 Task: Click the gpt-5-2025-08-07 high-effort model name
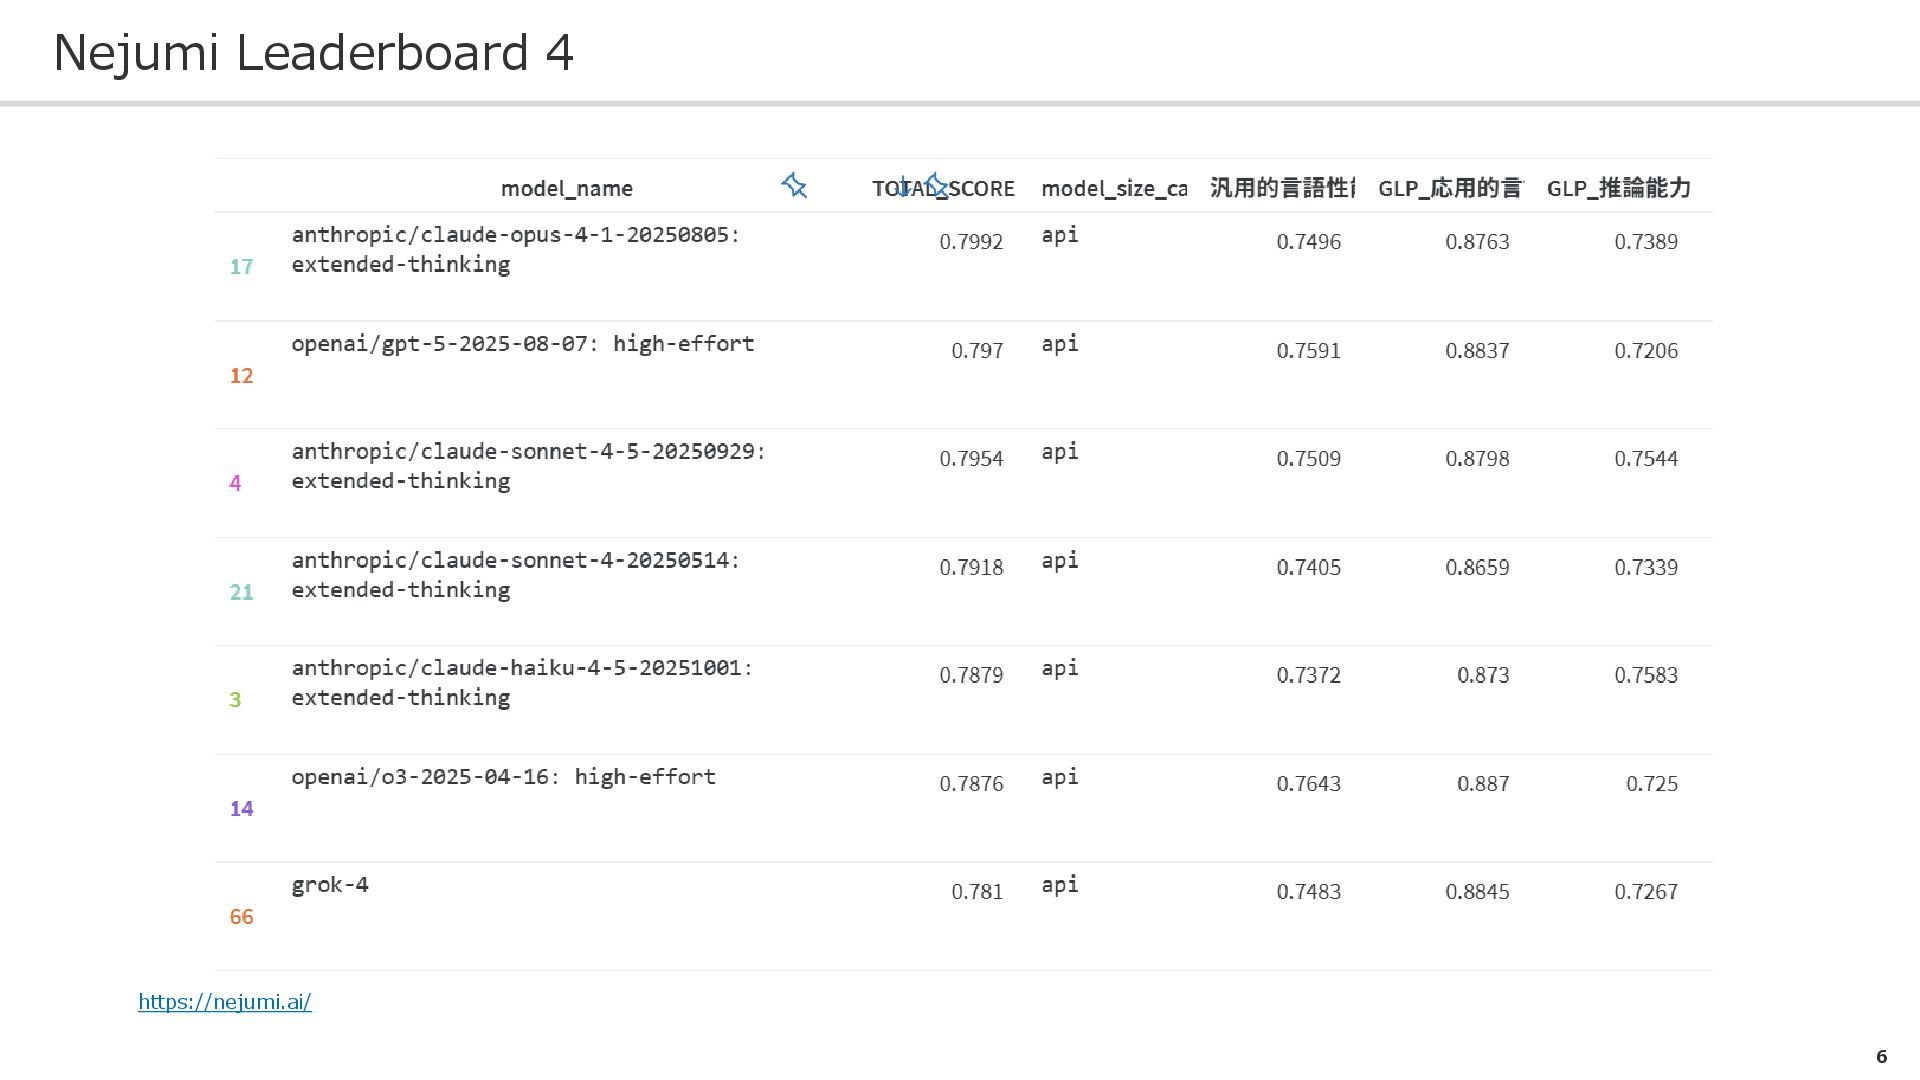pyautogui.click(x=522, y=344)
